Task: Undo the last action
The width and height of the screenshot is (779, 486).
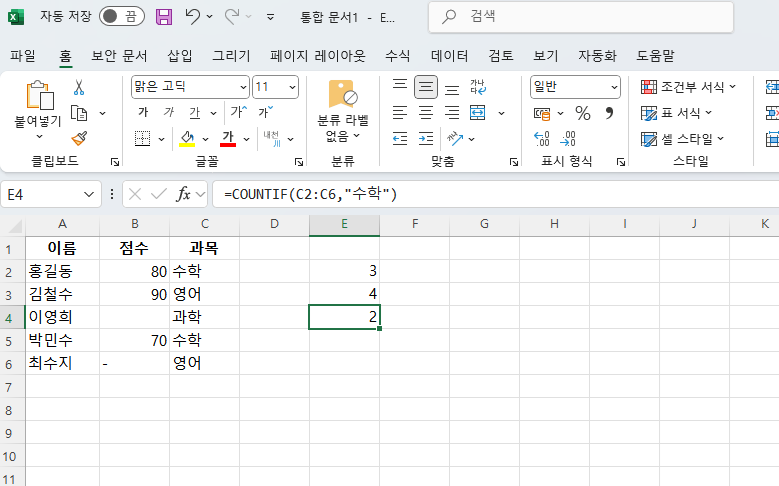Action: 192,17
